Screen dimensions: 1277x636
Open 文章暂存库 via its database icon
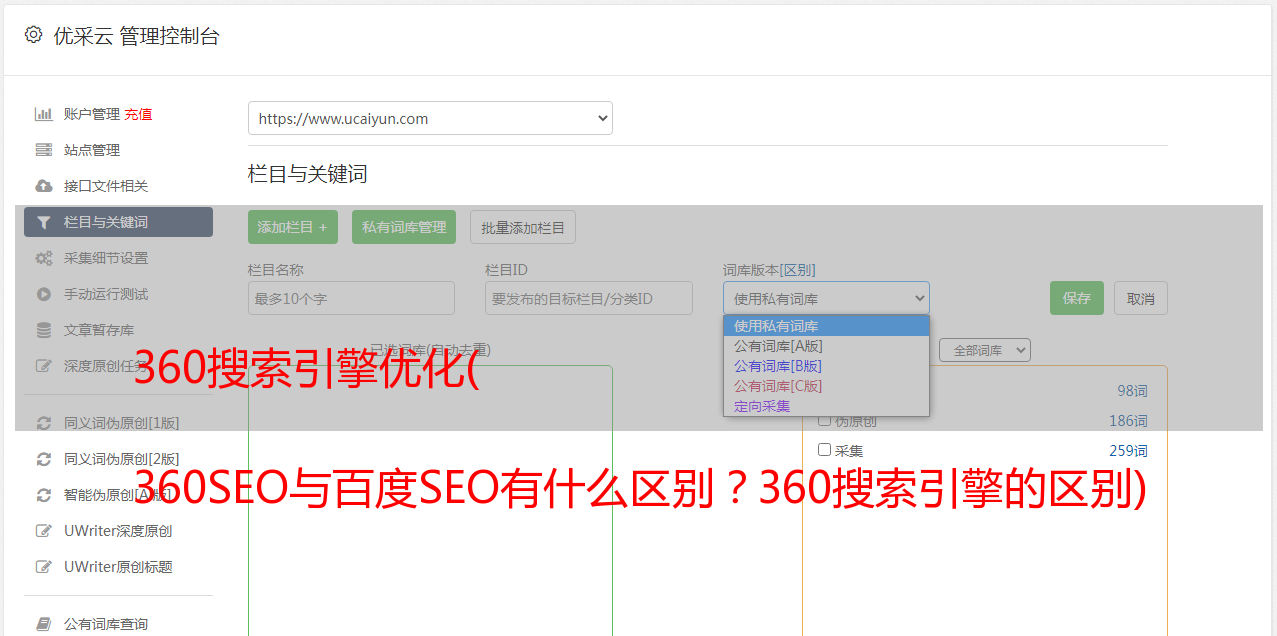click(x=43, y=330)
